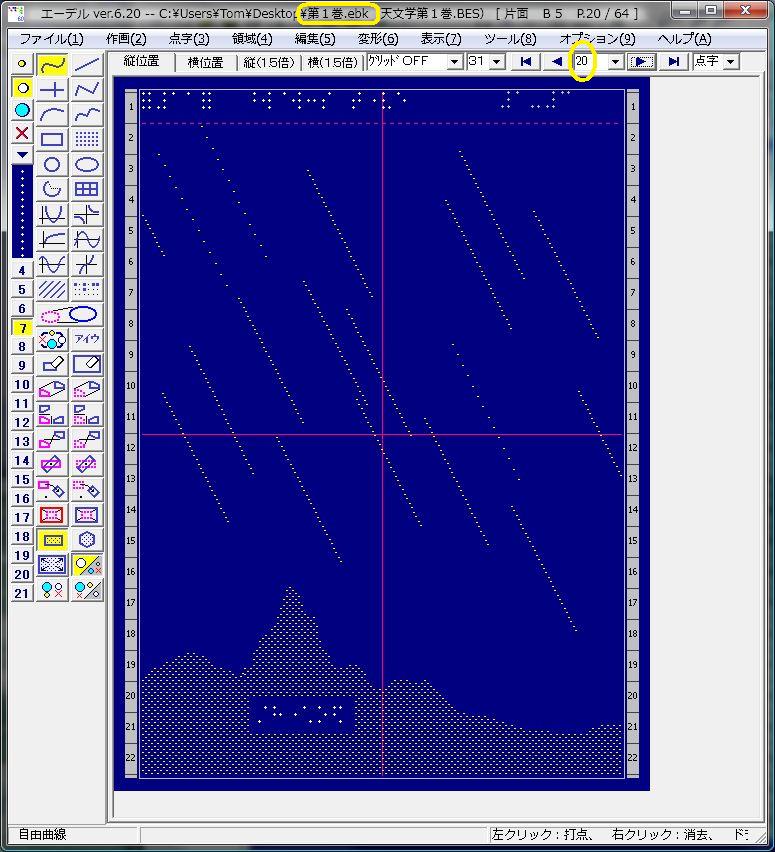Switch to 横位置 view
Screen dimensions: 775x852
205,62
